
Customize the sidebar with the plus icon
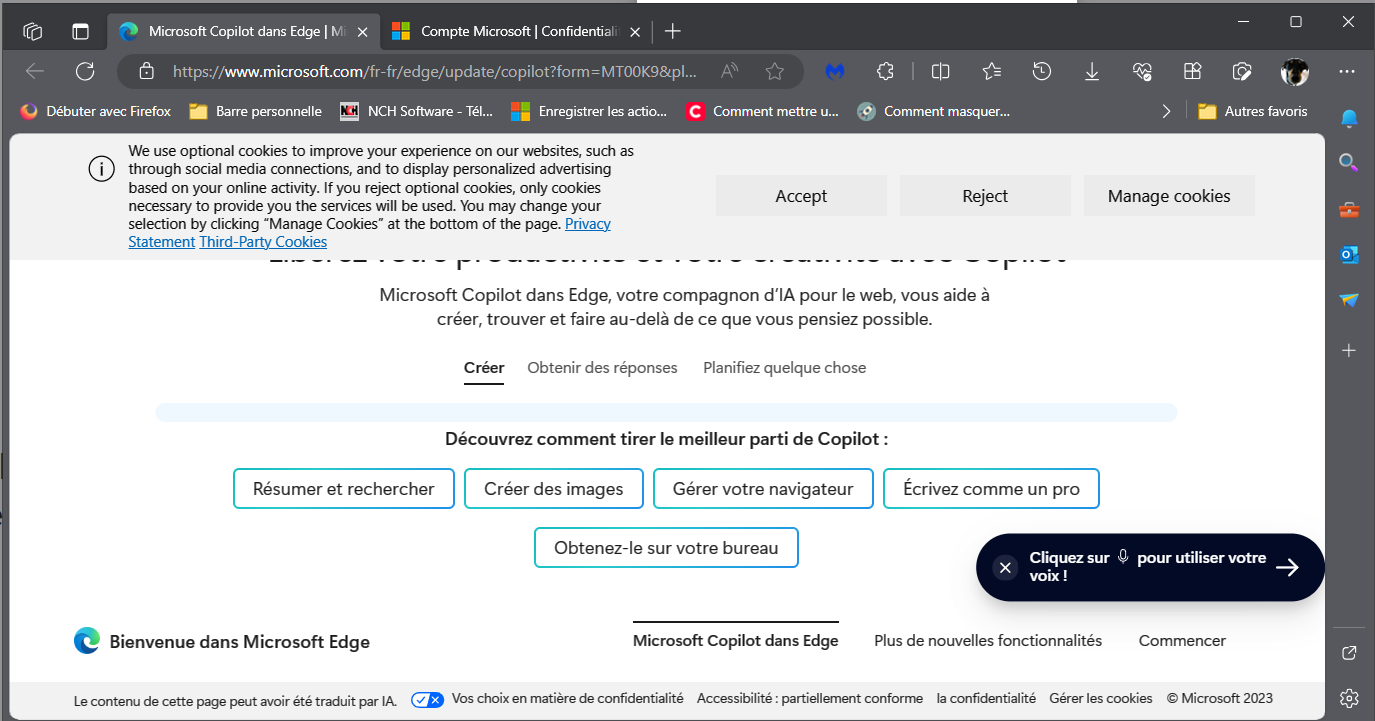click(1349, 350)
